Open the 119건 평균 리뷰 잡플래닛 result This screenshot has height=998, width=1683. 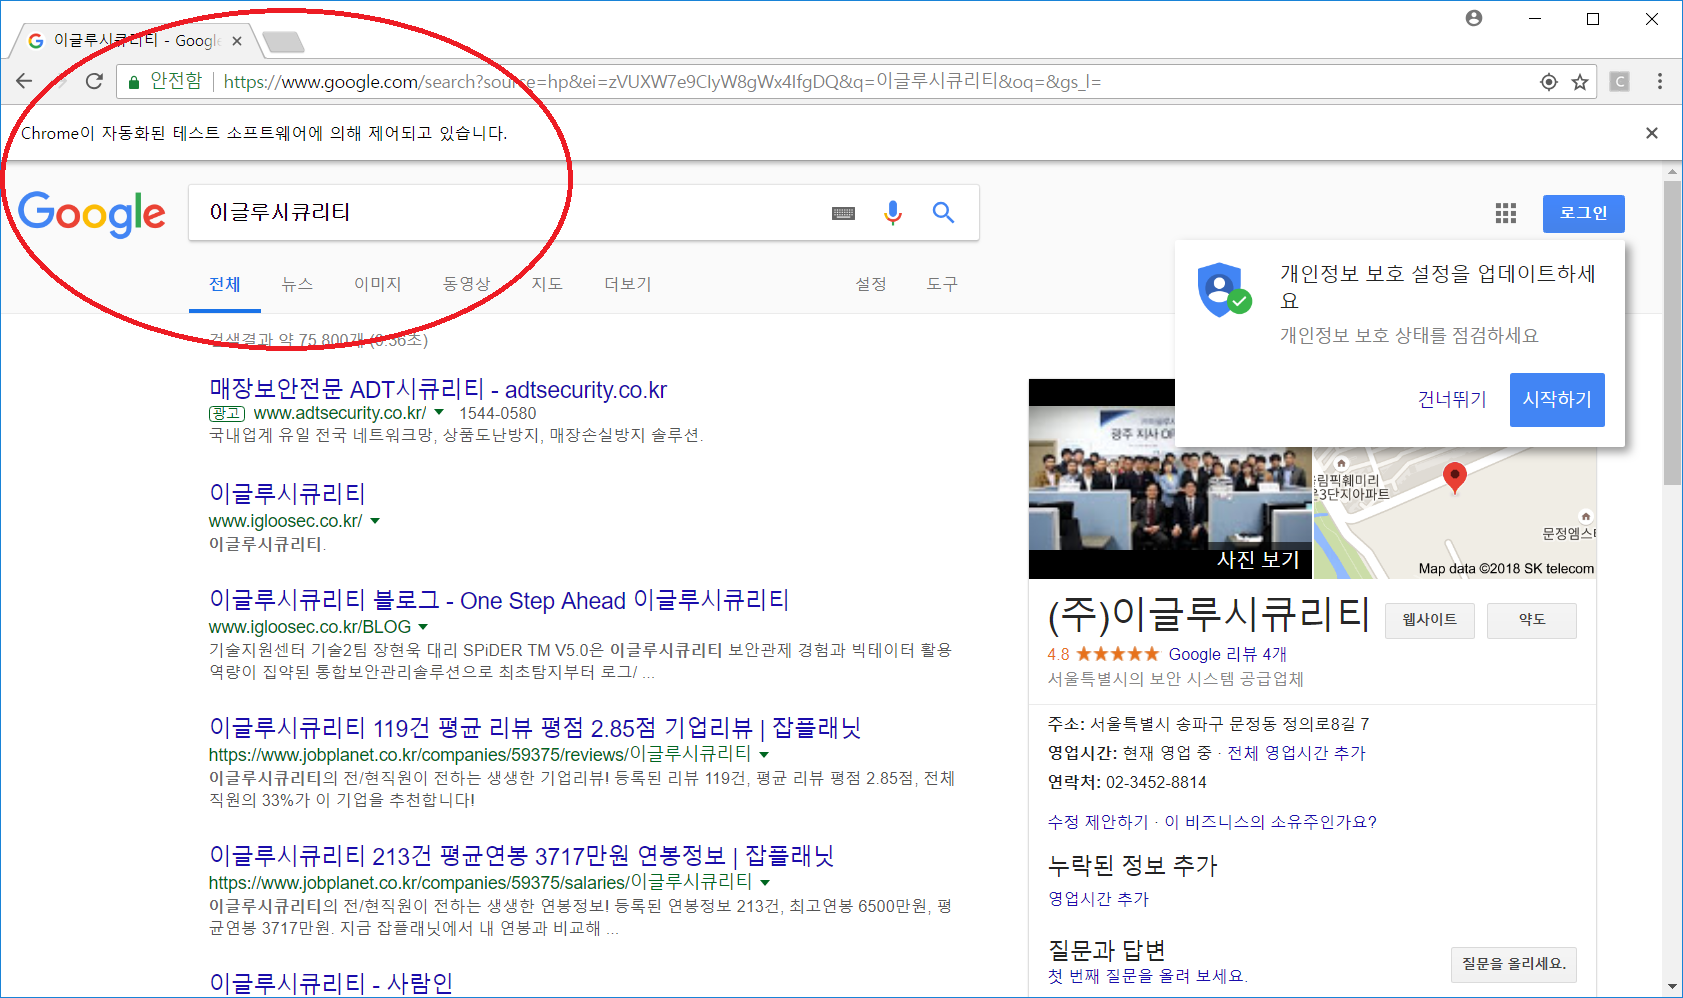[535, 728]
